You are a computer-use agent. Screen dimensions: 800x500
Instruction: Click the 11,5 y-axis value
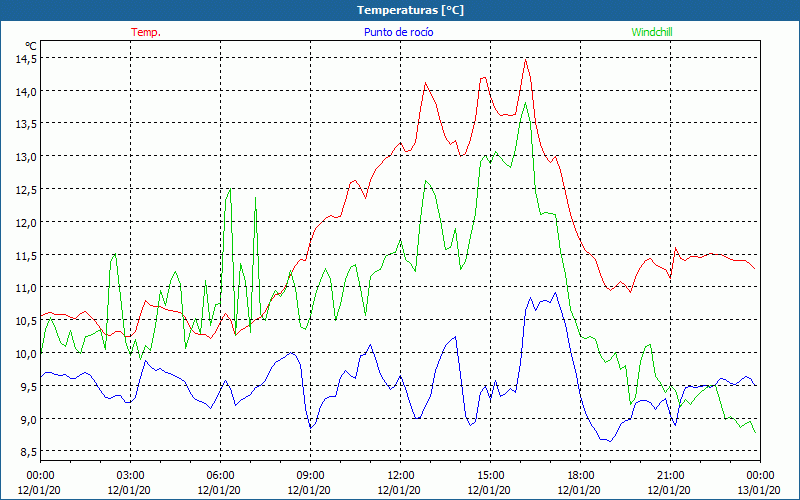(26, 255)
